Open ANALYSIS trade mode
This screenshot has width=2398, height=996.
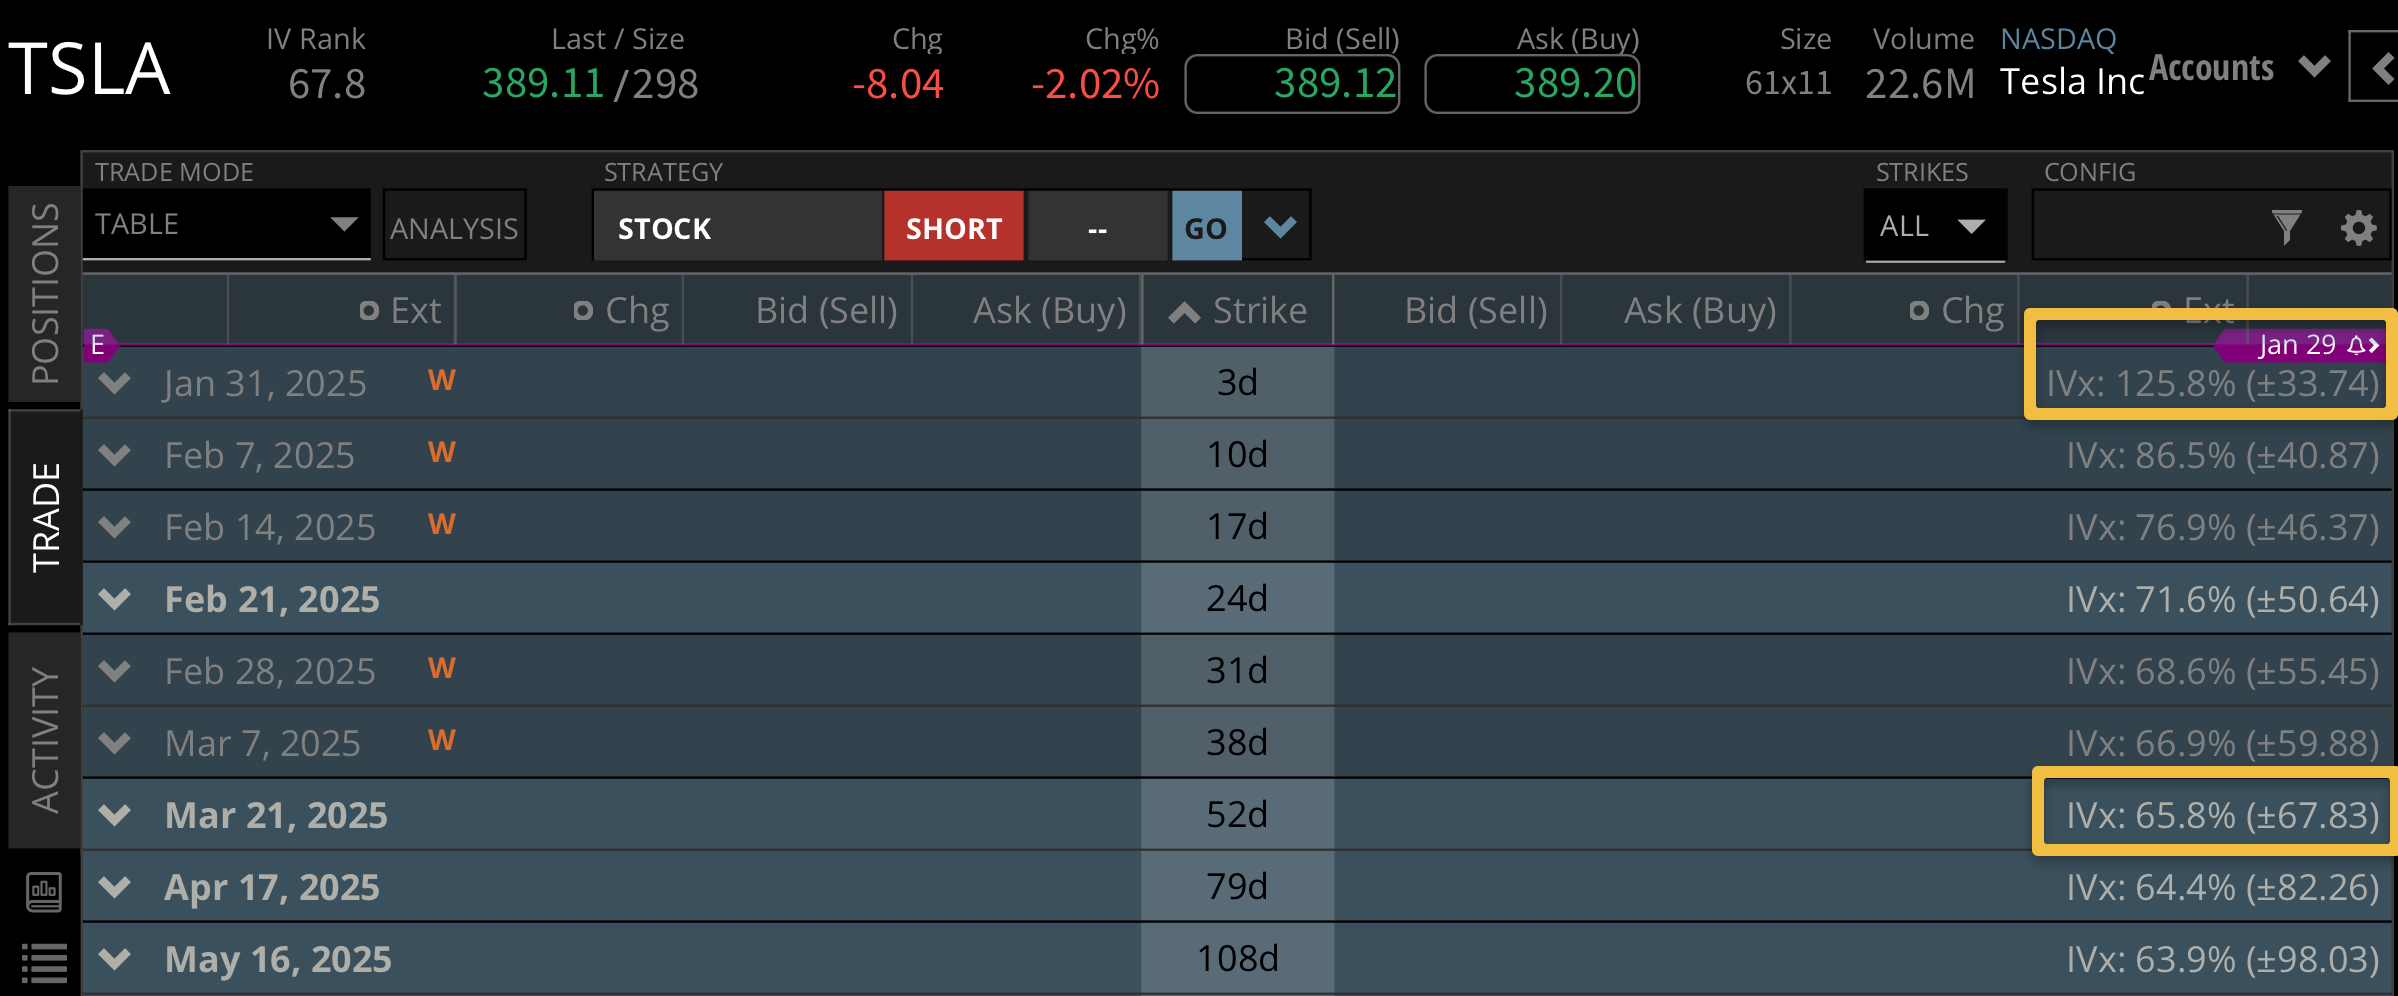click(454, 226)
